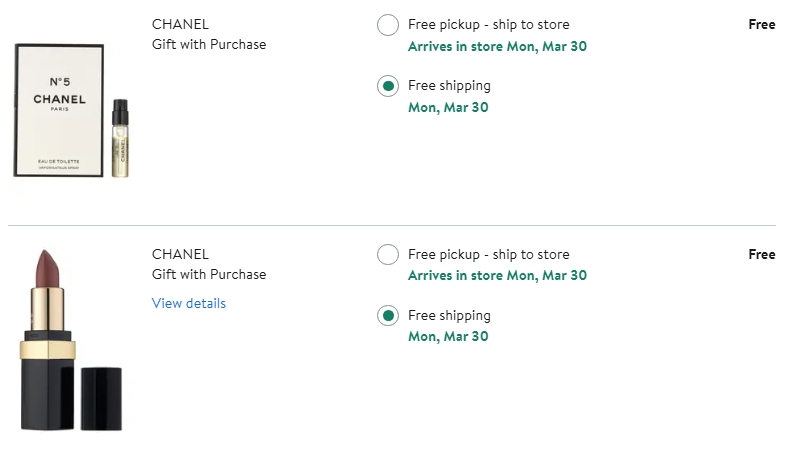Click Gift with Purchase text for perfume
The height and width of the screenshot is (452, 785).
pos(209,44)
